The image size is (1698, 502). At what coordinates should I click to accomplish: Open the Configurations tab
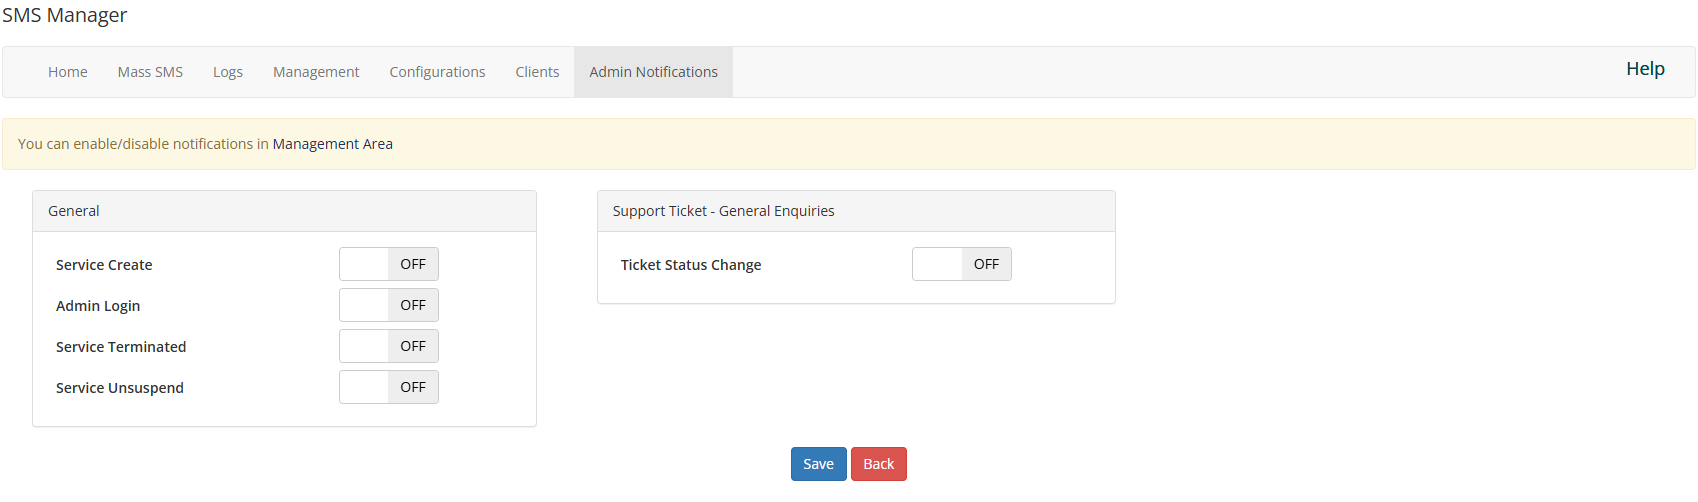click(x=437, y=72)
